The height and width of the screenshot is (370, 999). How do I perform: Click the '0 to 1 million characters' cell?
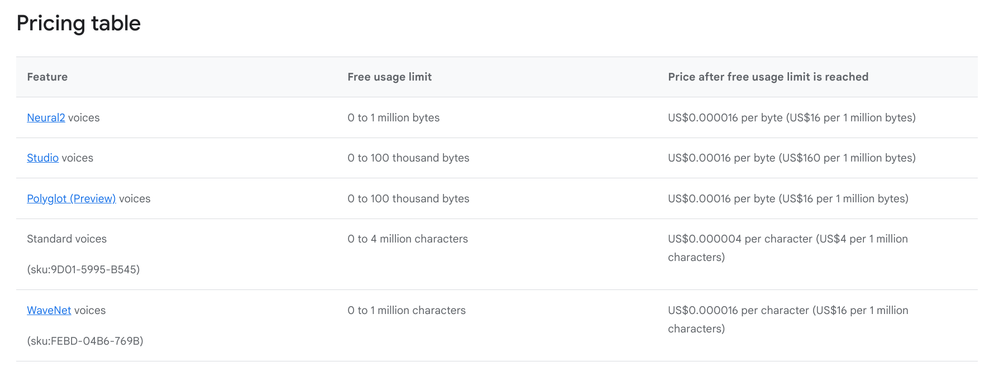(x=406, y=311)
